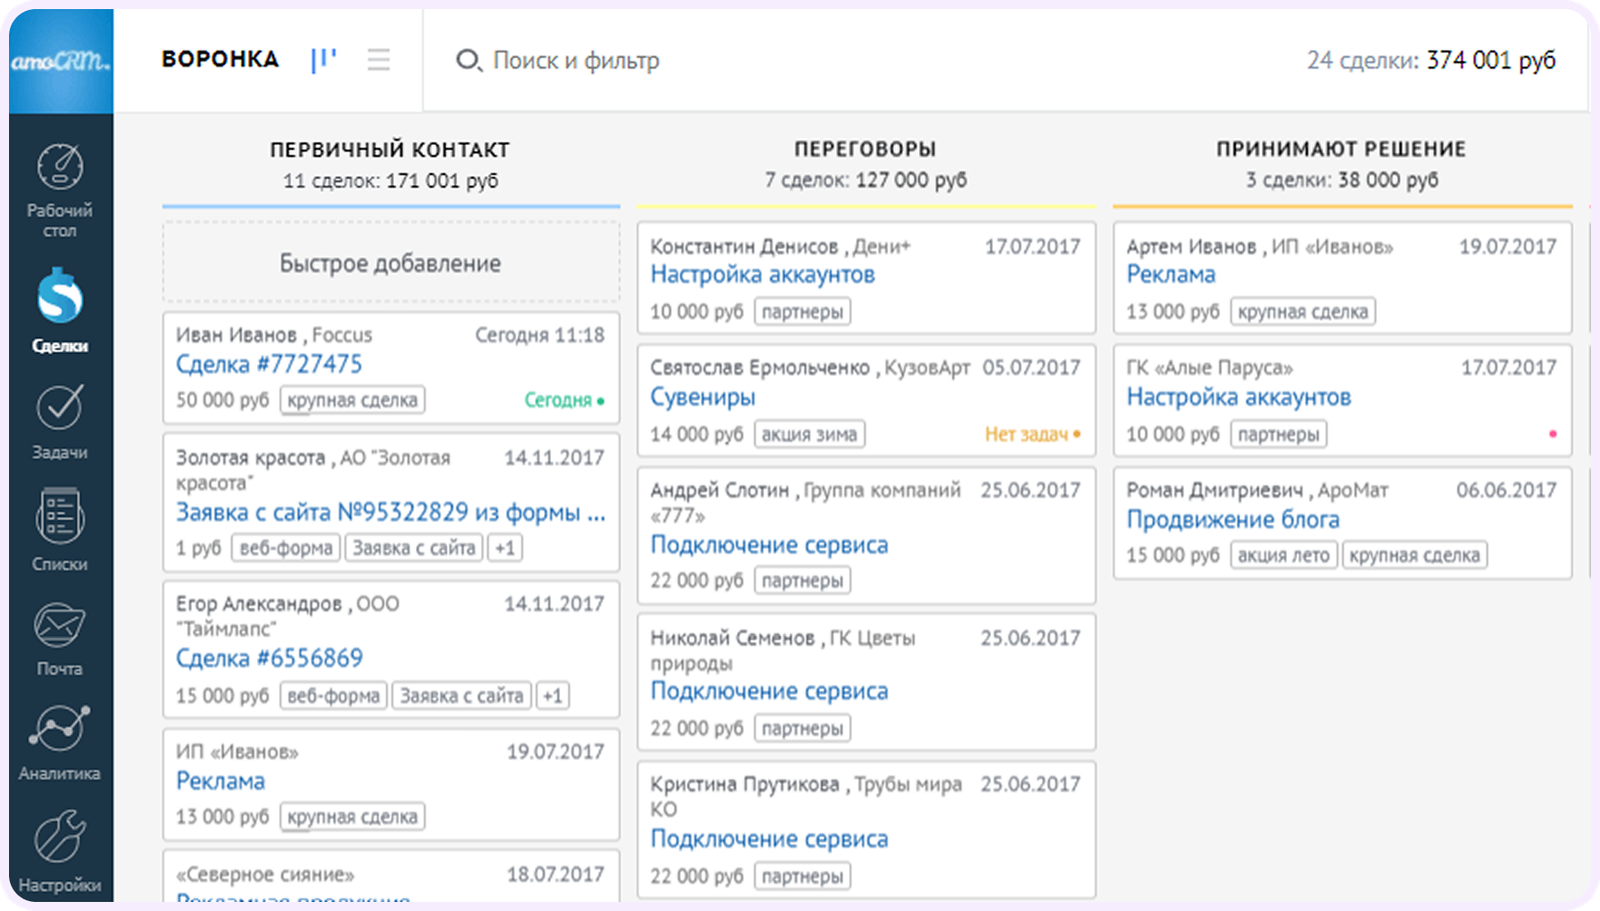Screen dimensions: 1600x911
Task: Expand +1 tags on Заявка с сайта №95322829 card
Action: point(505,548)
